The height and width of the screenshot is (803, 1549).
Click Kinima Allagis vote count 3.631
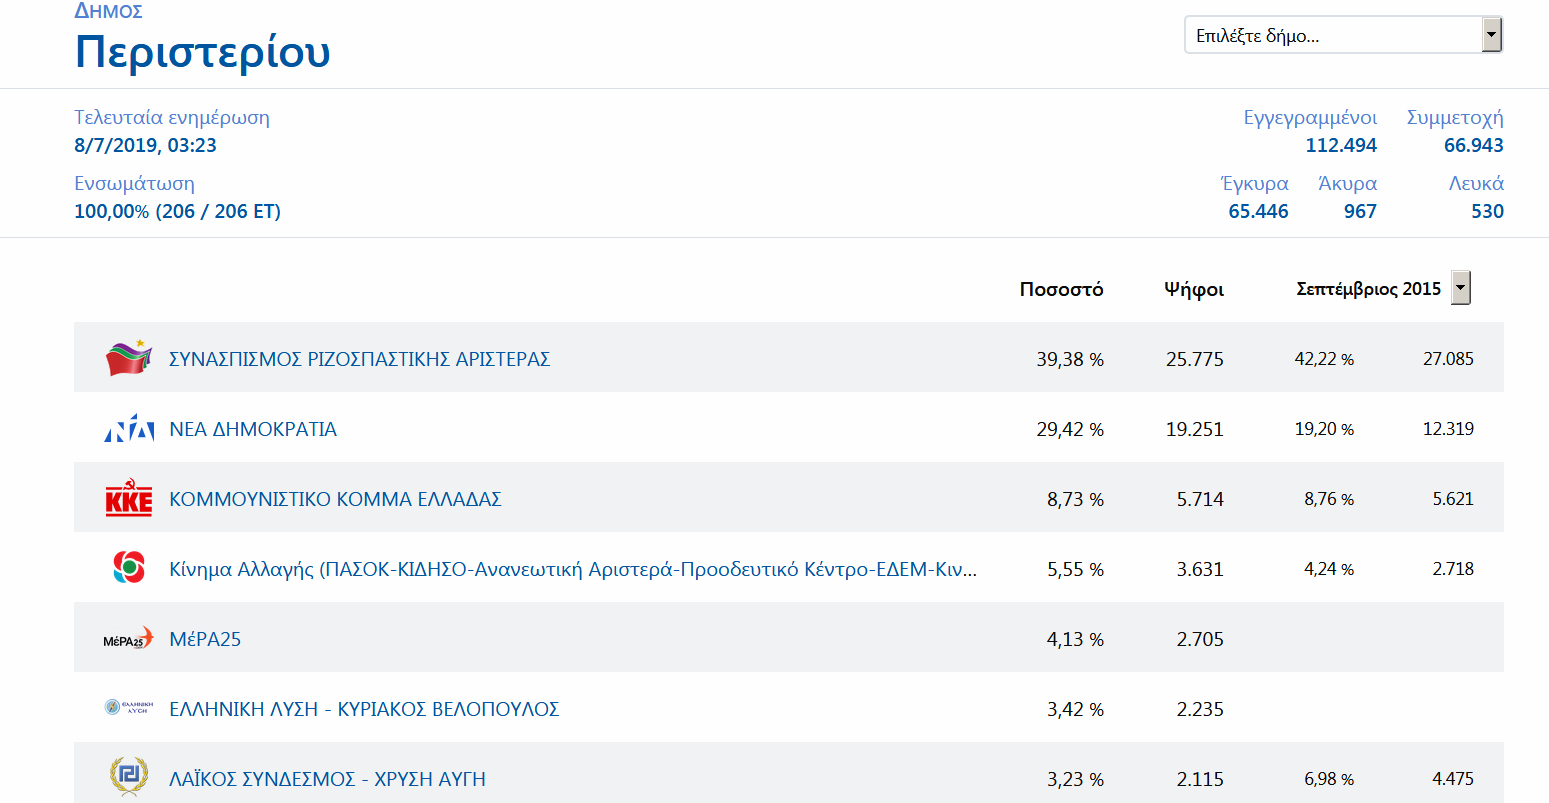(1200, 569)
